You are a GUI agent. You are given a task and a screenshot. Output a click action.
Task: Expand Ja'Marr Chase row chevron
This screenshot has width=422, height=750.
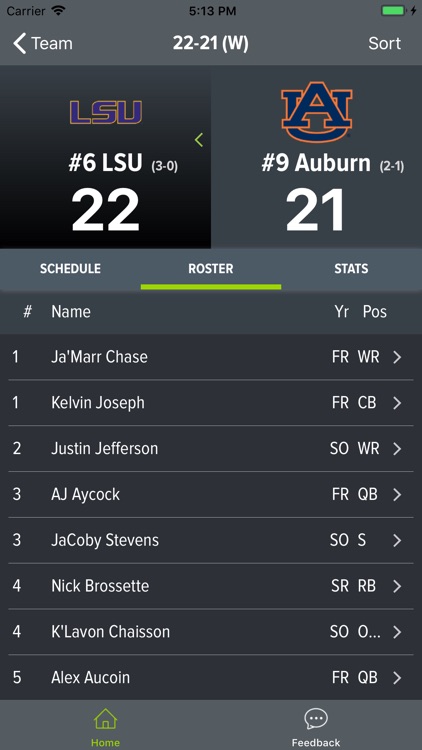(397, 357)
